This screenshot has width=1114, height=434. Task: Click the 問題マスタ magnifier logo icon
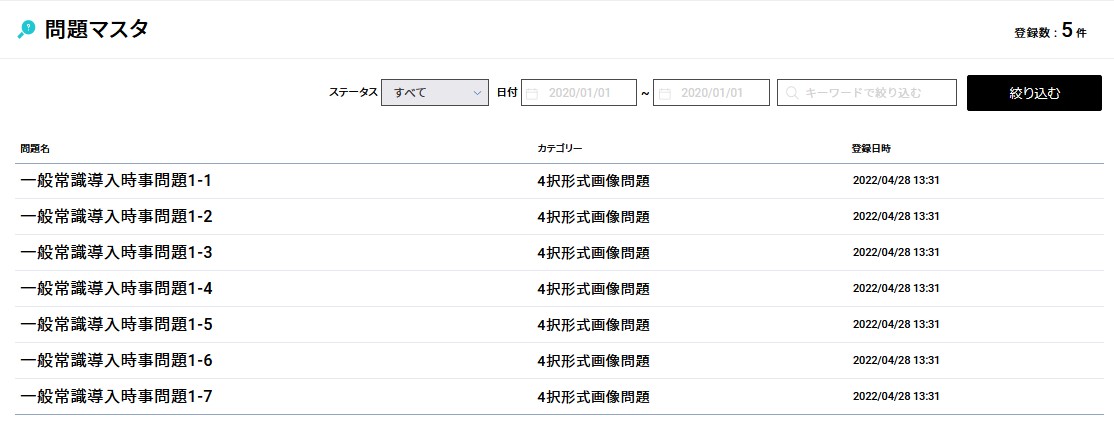27,30
